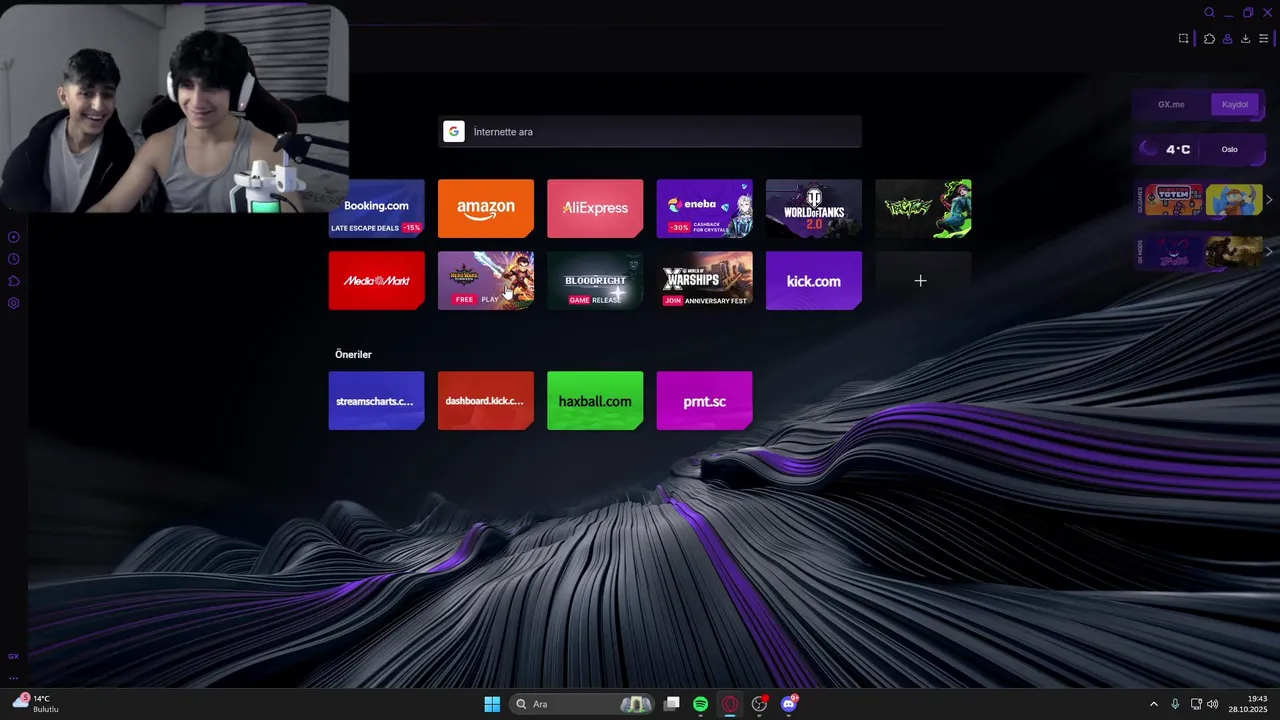Show hidden system tray icons
The height and width of the screenshot is (720, 1280).
point(1153,704)
